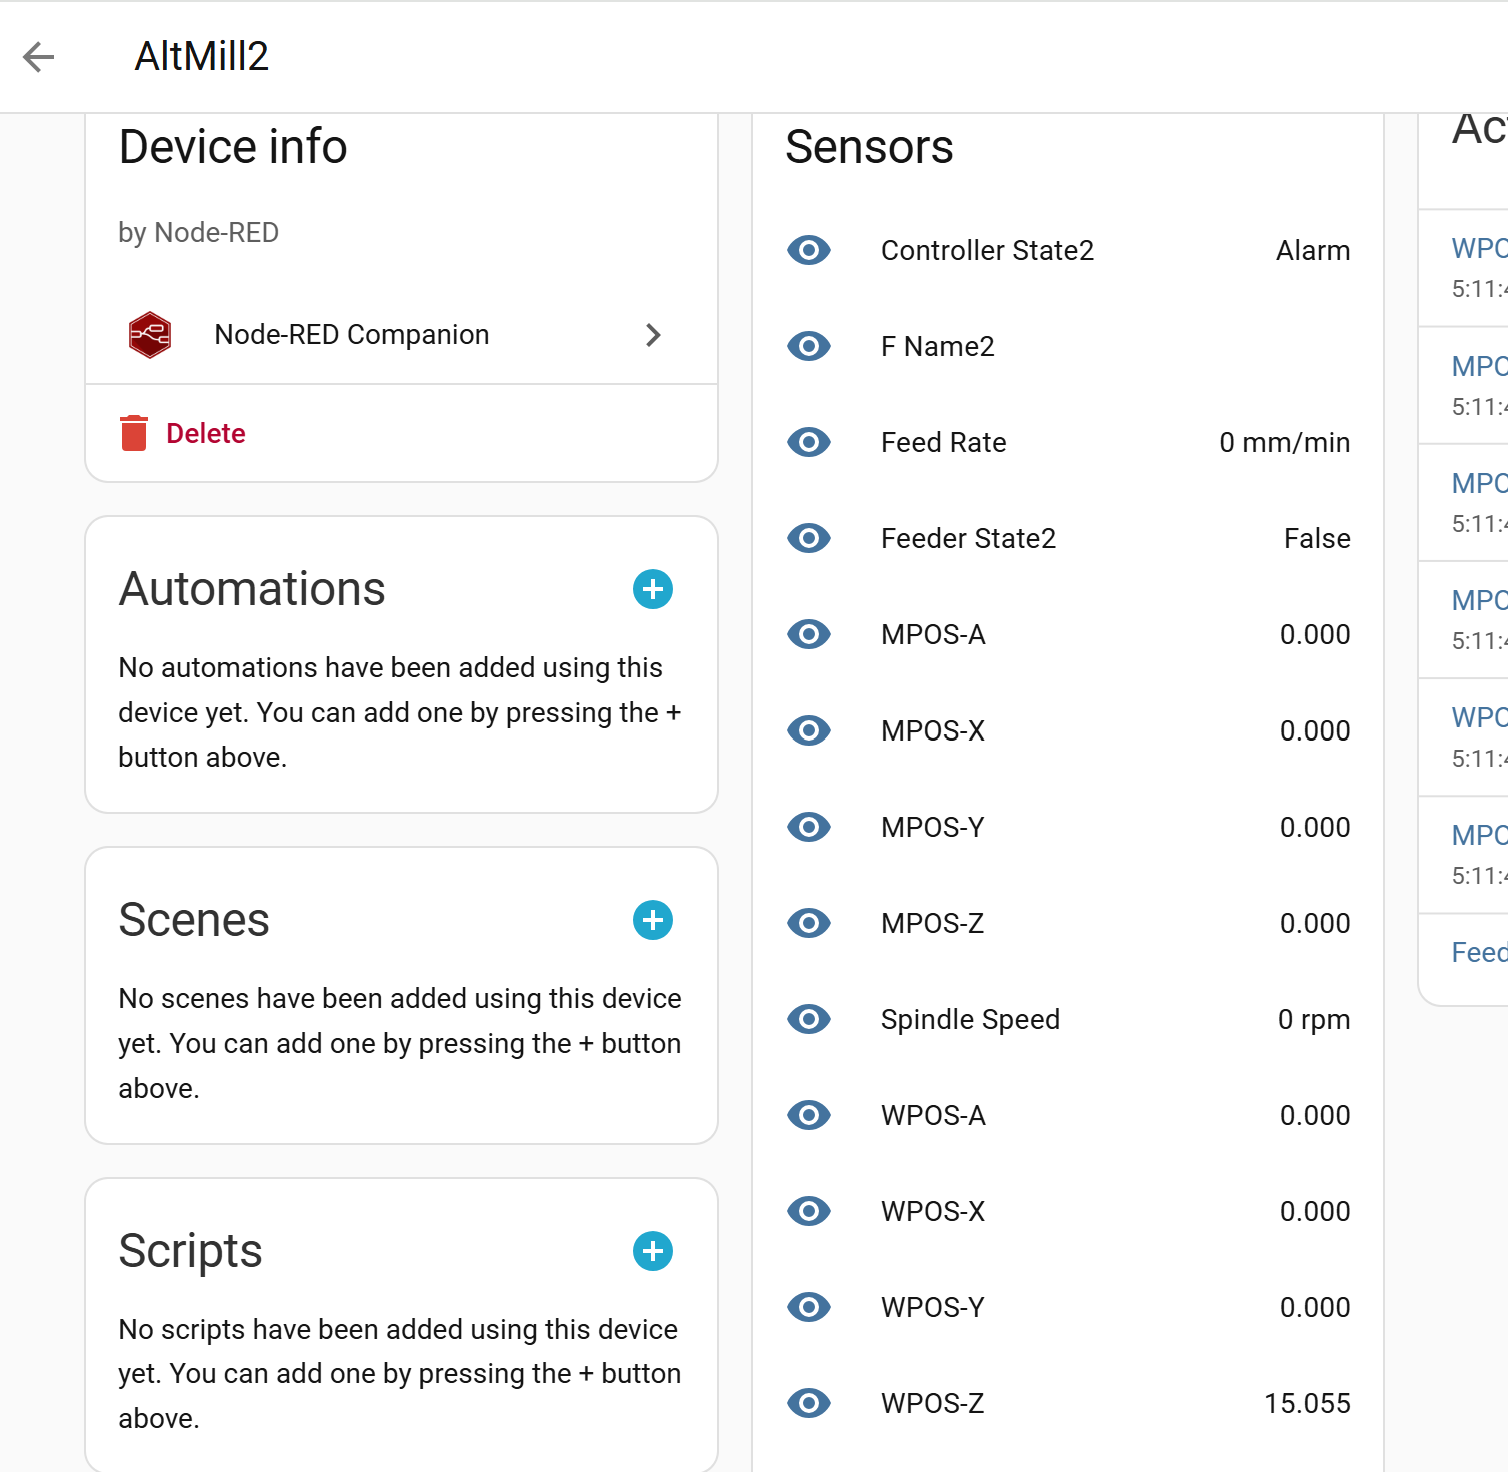
Task: Click eye icon beside Spindle Speed
Action: (x=809, y=1019)
